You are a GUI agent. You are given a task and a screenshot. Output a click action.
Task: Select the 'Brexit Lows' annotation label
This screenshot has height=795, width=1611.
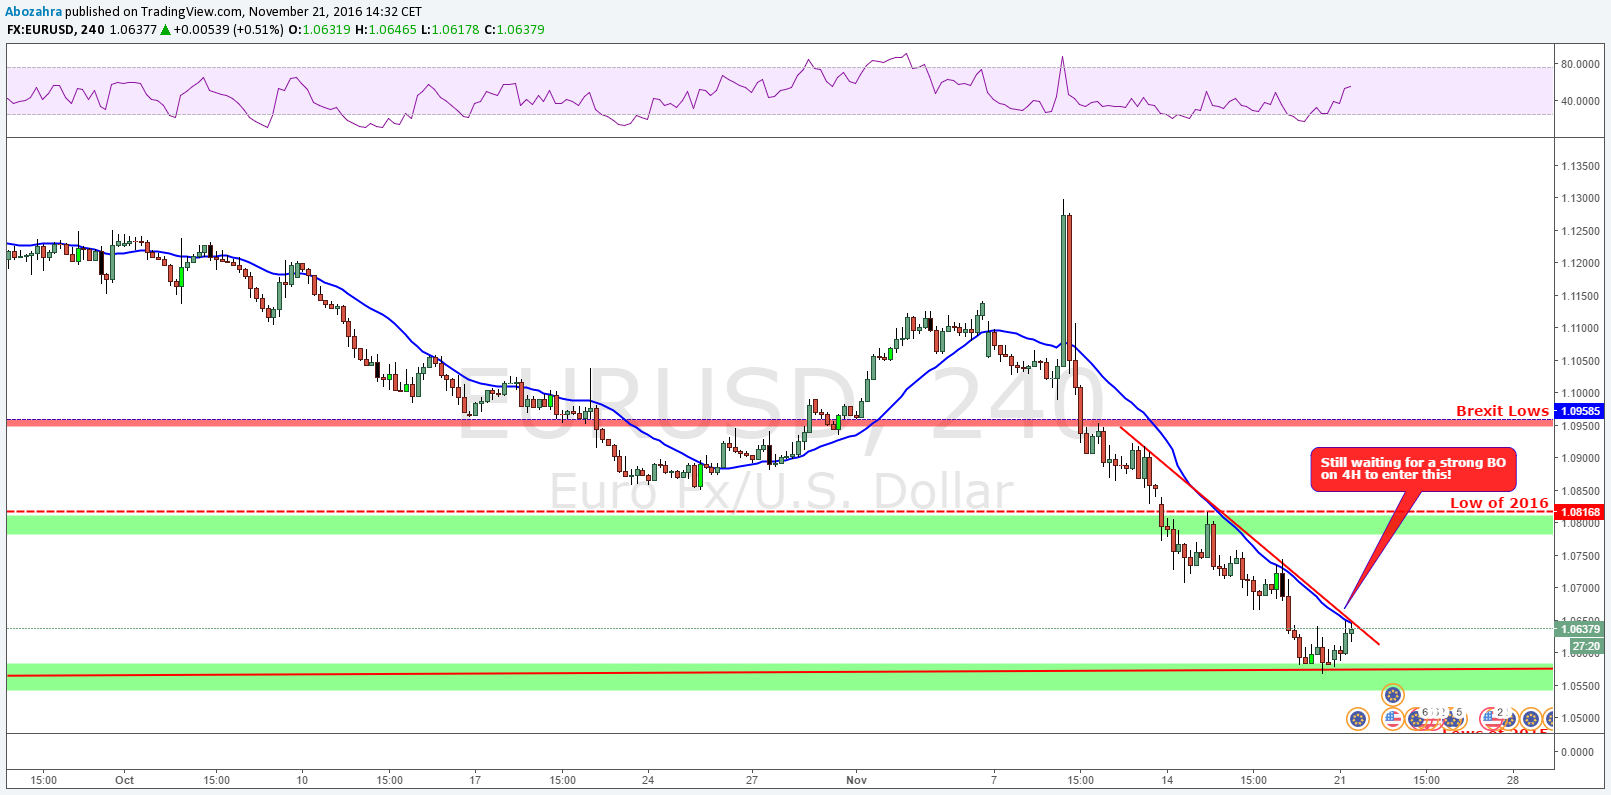pyautogui.click(x=1502, y=411)
